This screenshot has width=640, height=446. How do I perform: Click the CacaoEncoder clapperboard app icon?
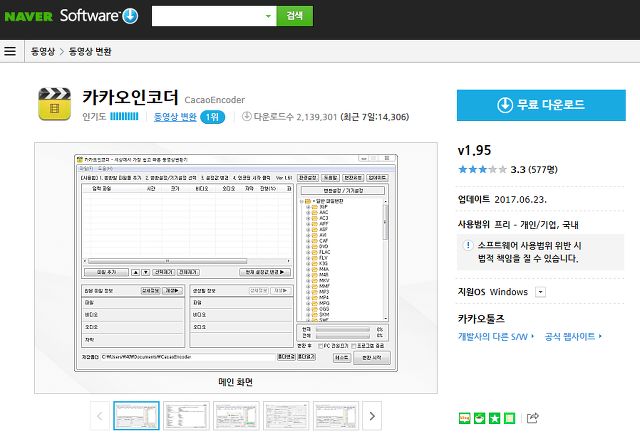coord(54,104)
